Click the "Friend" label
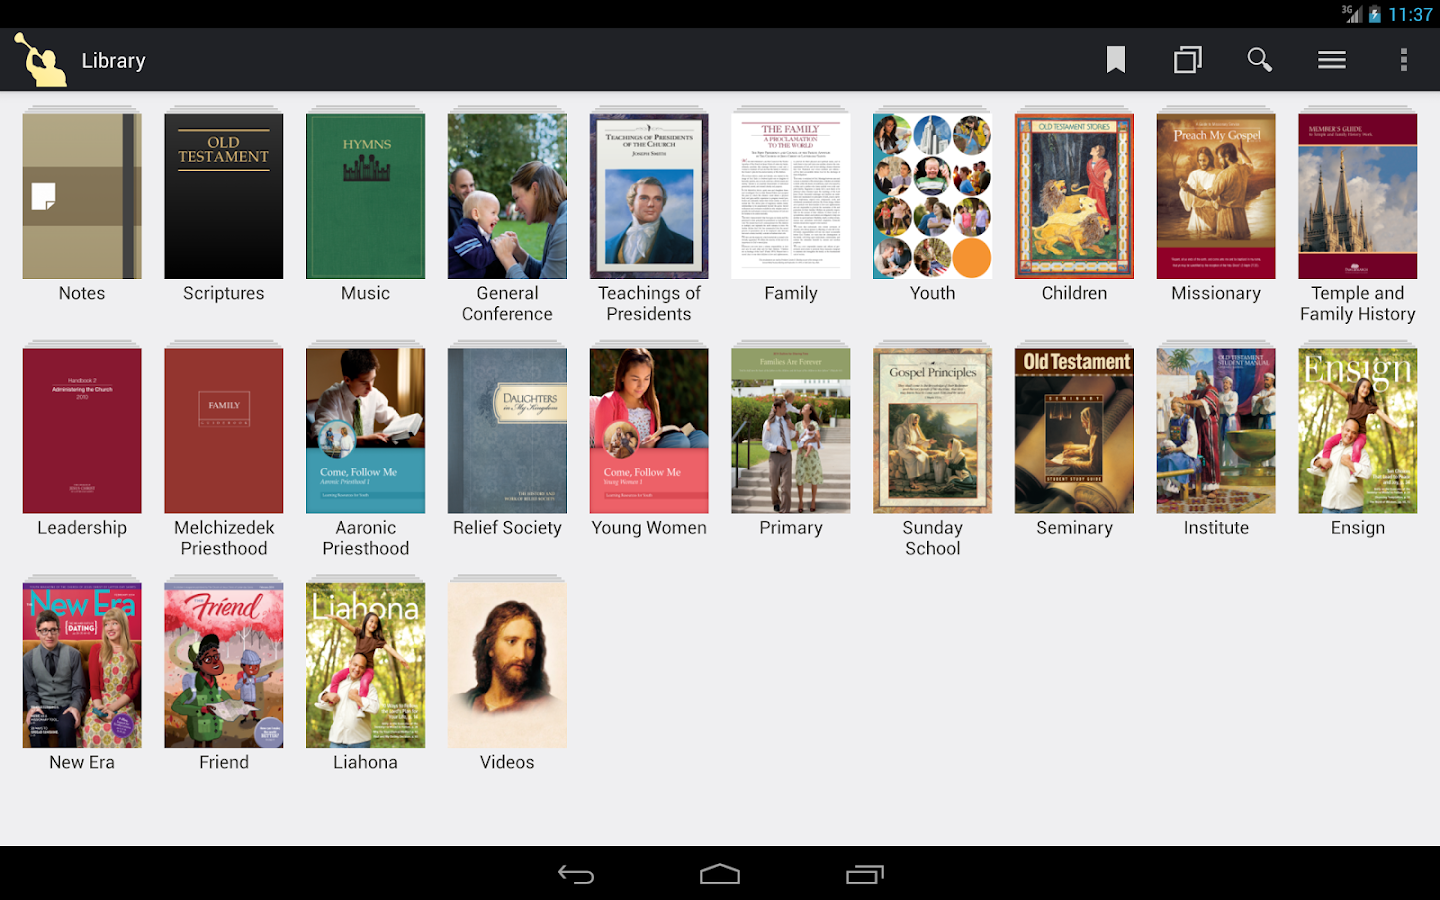The height and width of the screenshot is (900, 1440). [x=224, y=762]
